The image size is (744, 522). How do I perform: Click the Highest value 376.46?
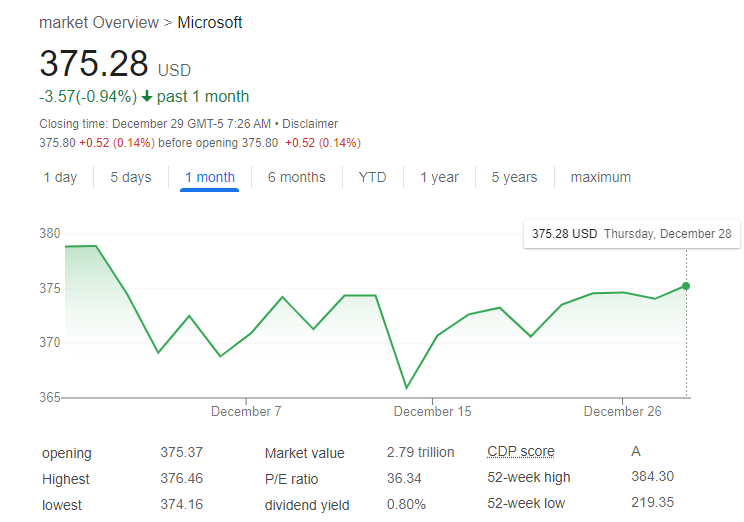[x=181, y=478]
